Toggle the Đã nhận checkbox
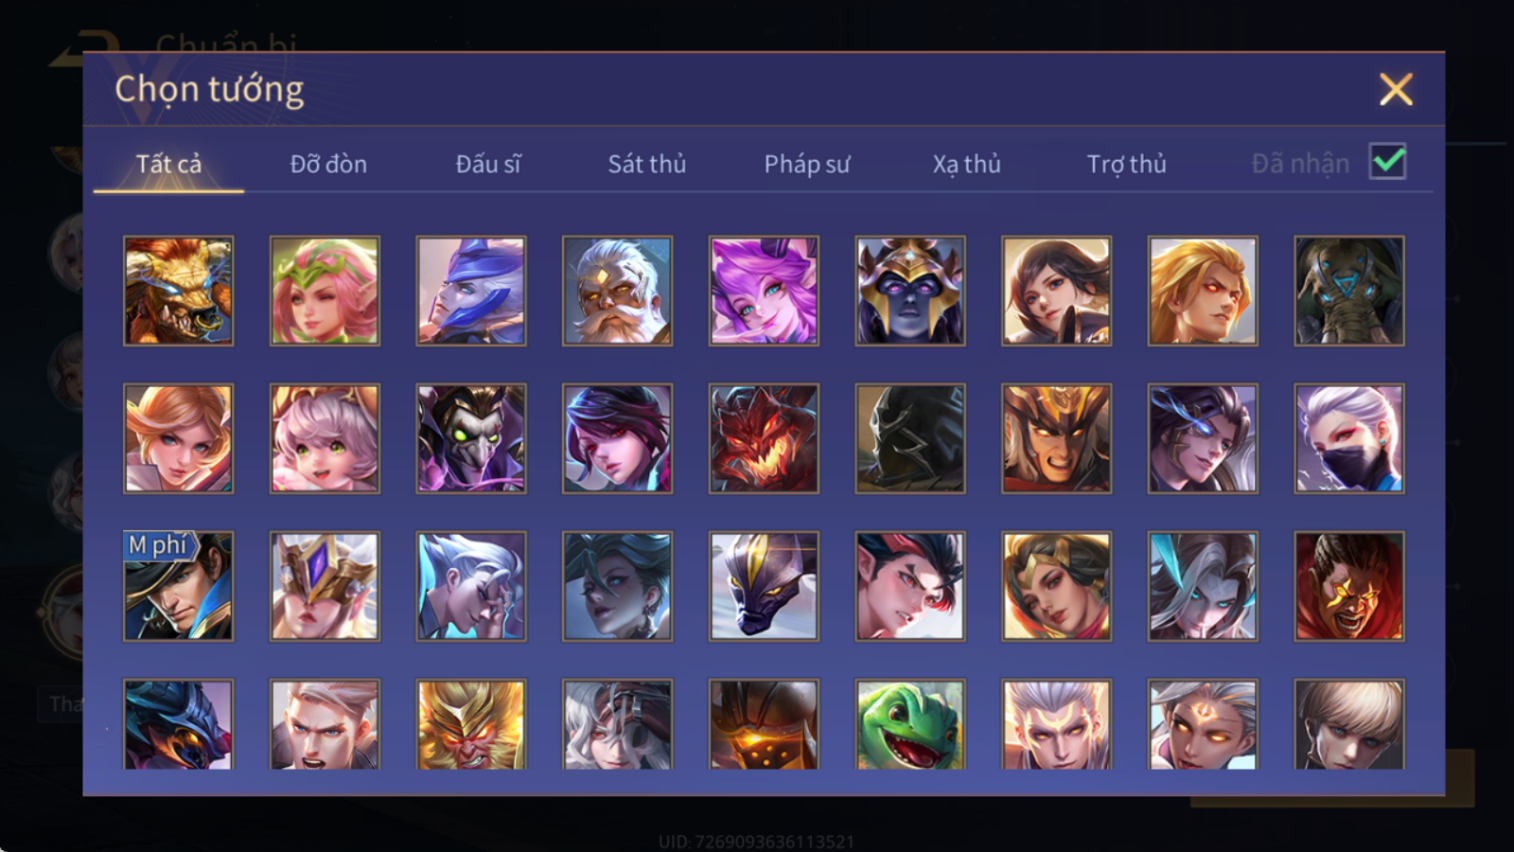Viewport: 1514px width, 852px height. 1388,161
